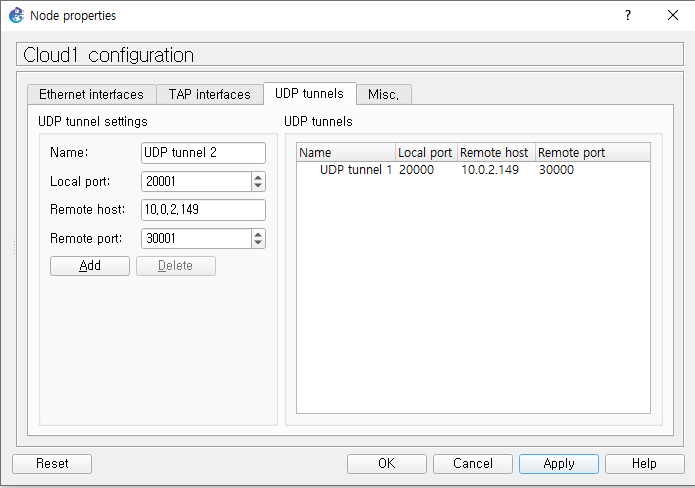Select the UDP tunnel 1 row
Viewport: 695px width, 488px height.
click(x=473, y=170)
